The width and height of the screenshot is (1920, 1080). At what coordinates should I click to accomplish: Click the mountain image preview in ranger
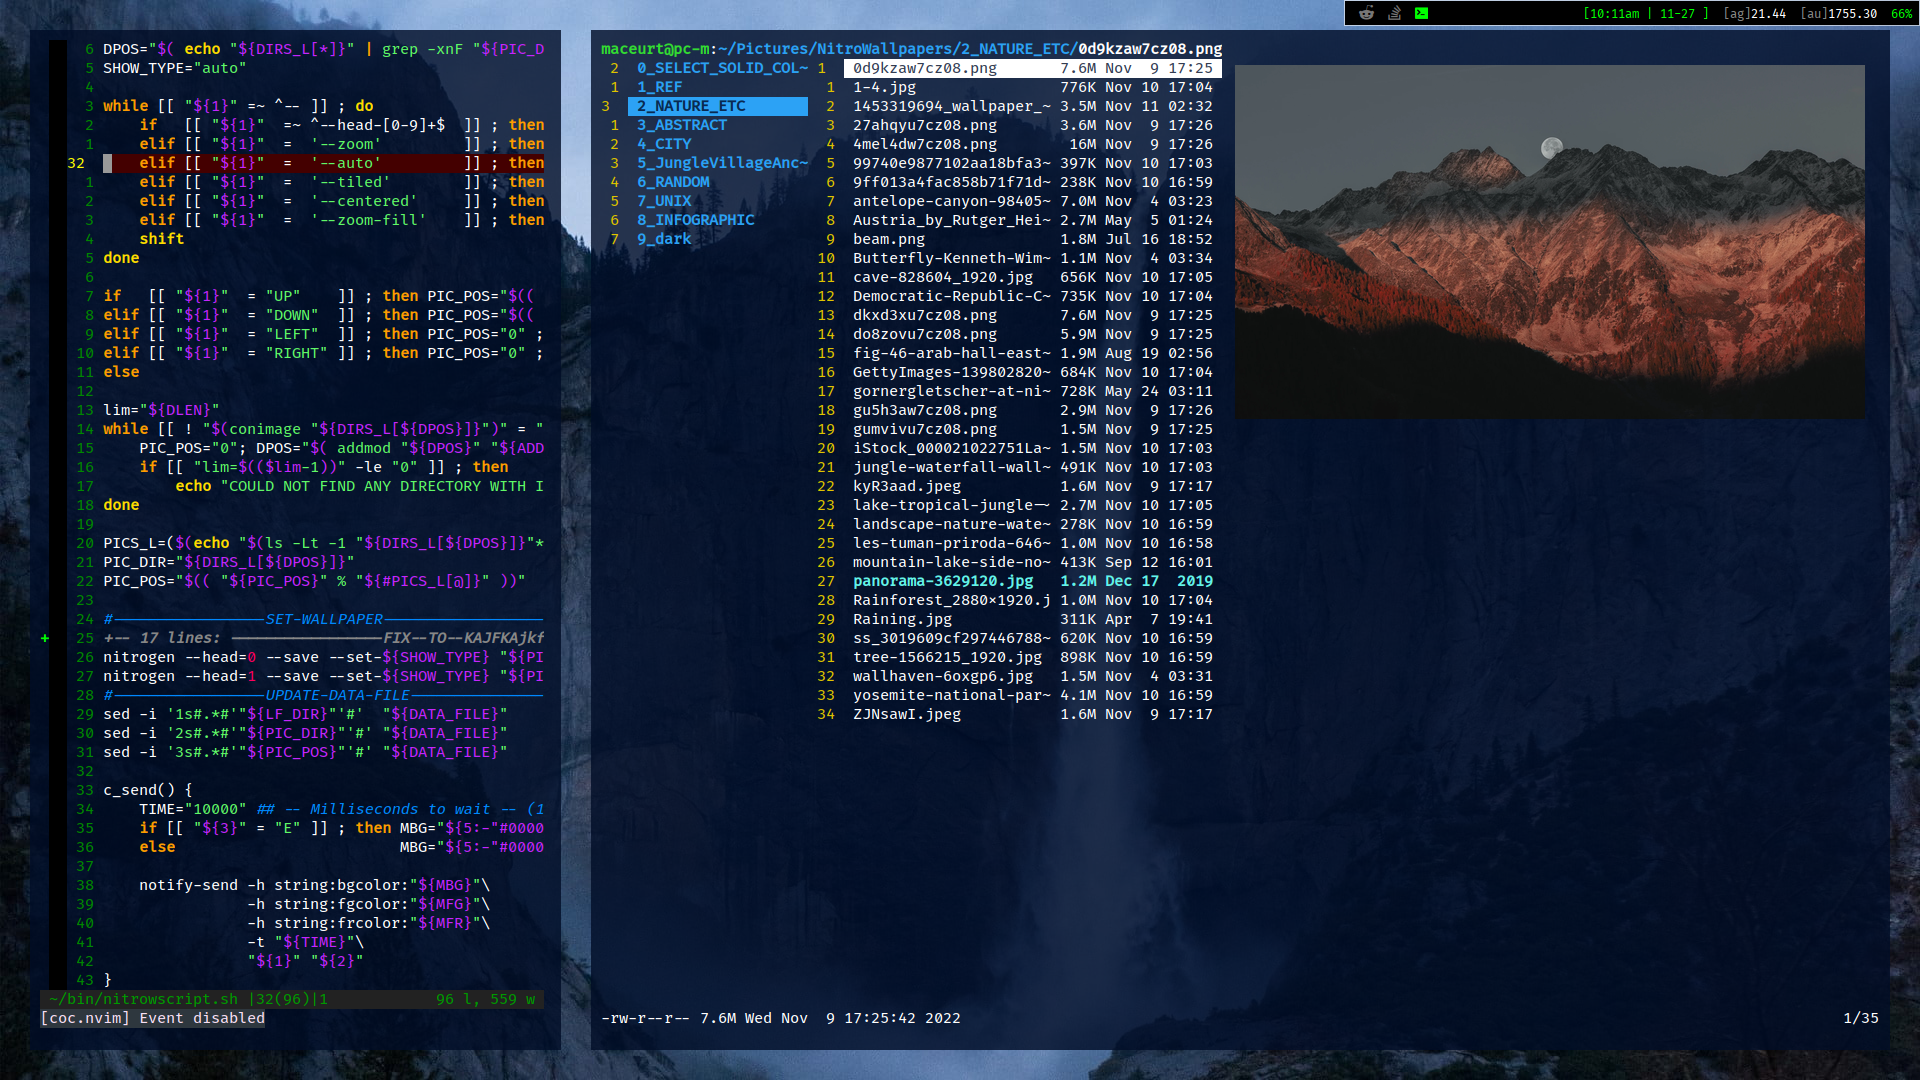(1550, 242)
